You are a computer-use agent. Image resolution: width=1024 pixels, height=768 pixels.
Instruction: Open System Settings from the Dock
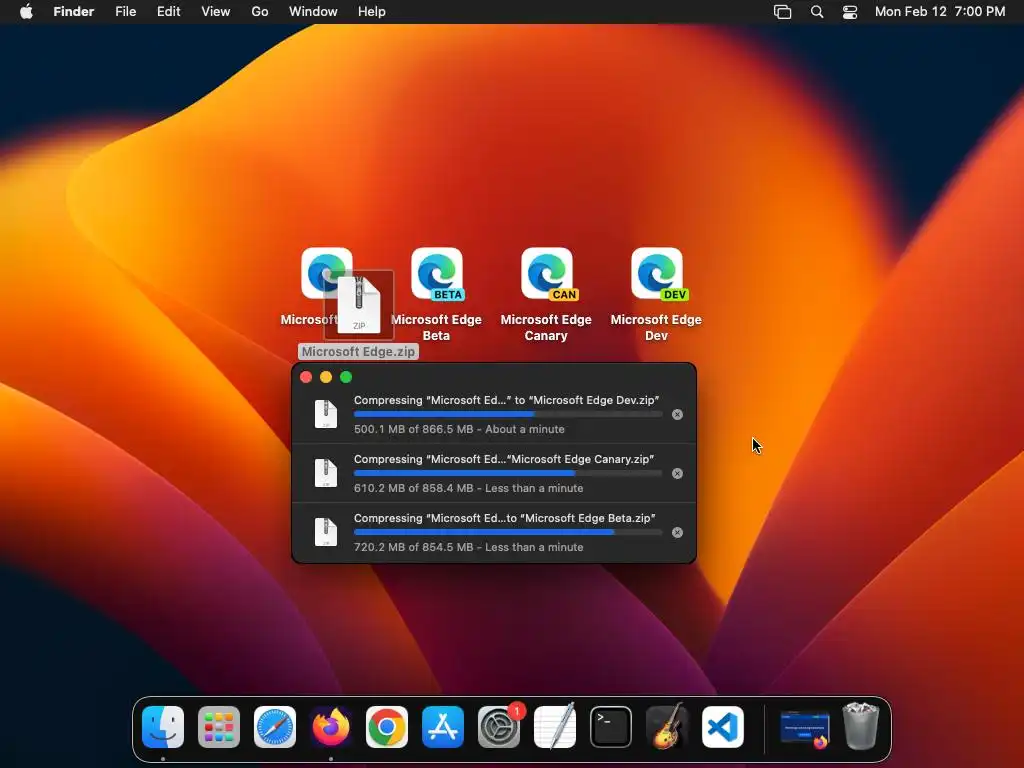pos(499,727)
